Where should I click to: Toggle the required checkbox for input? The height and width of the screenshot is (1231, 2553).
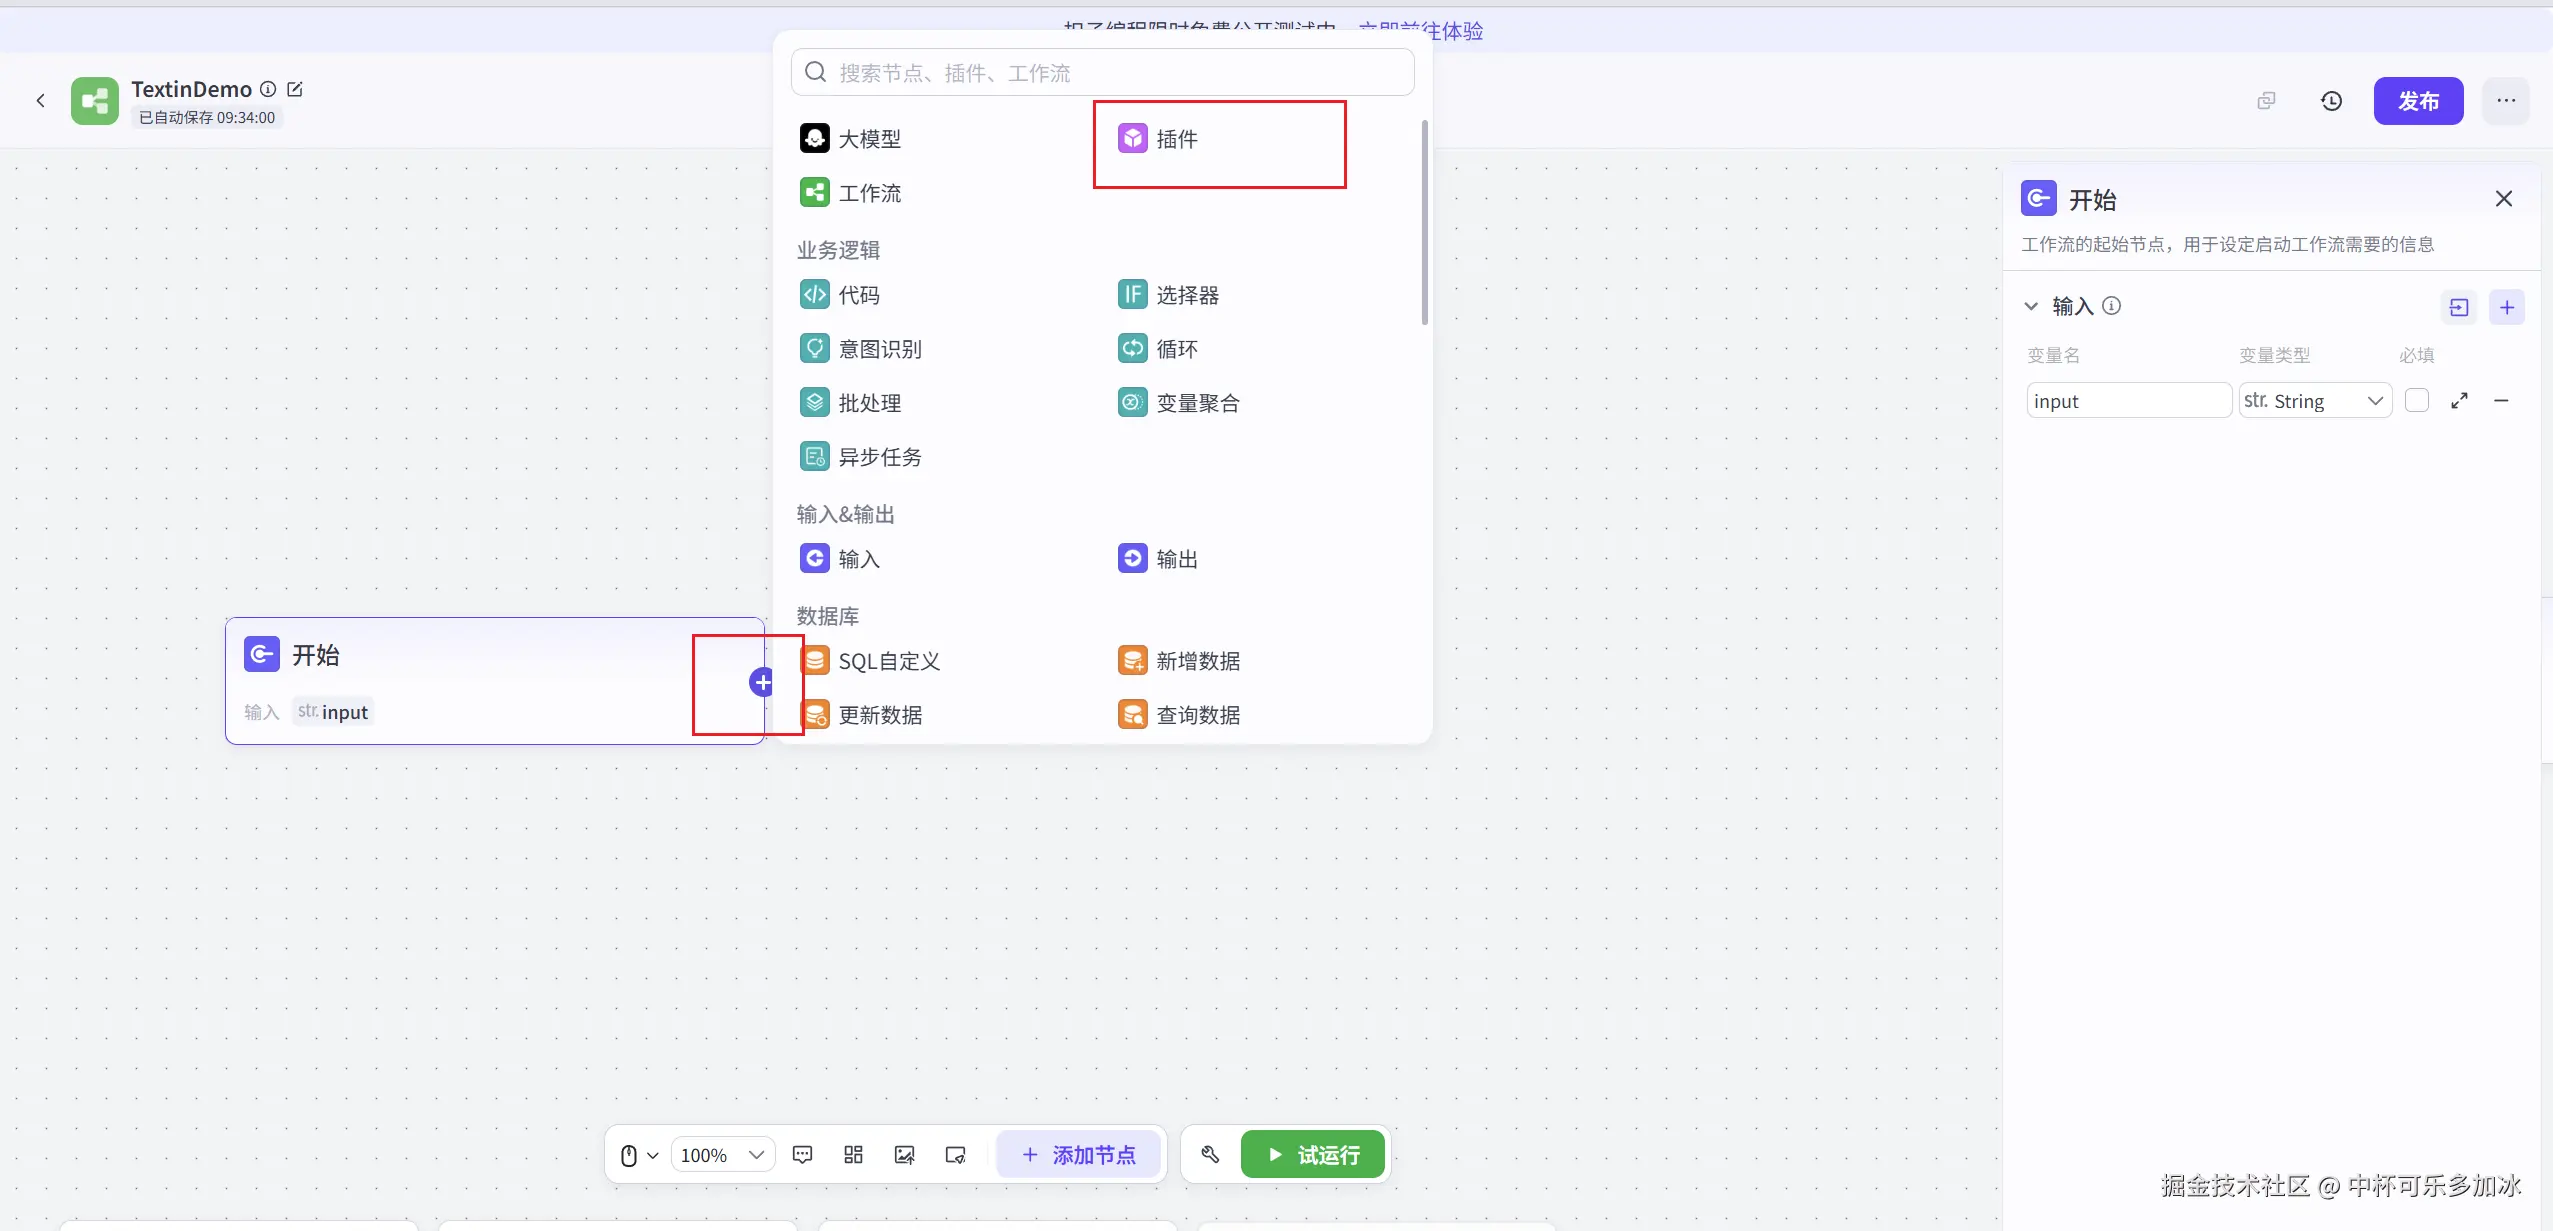click(x=2417, y=401)
